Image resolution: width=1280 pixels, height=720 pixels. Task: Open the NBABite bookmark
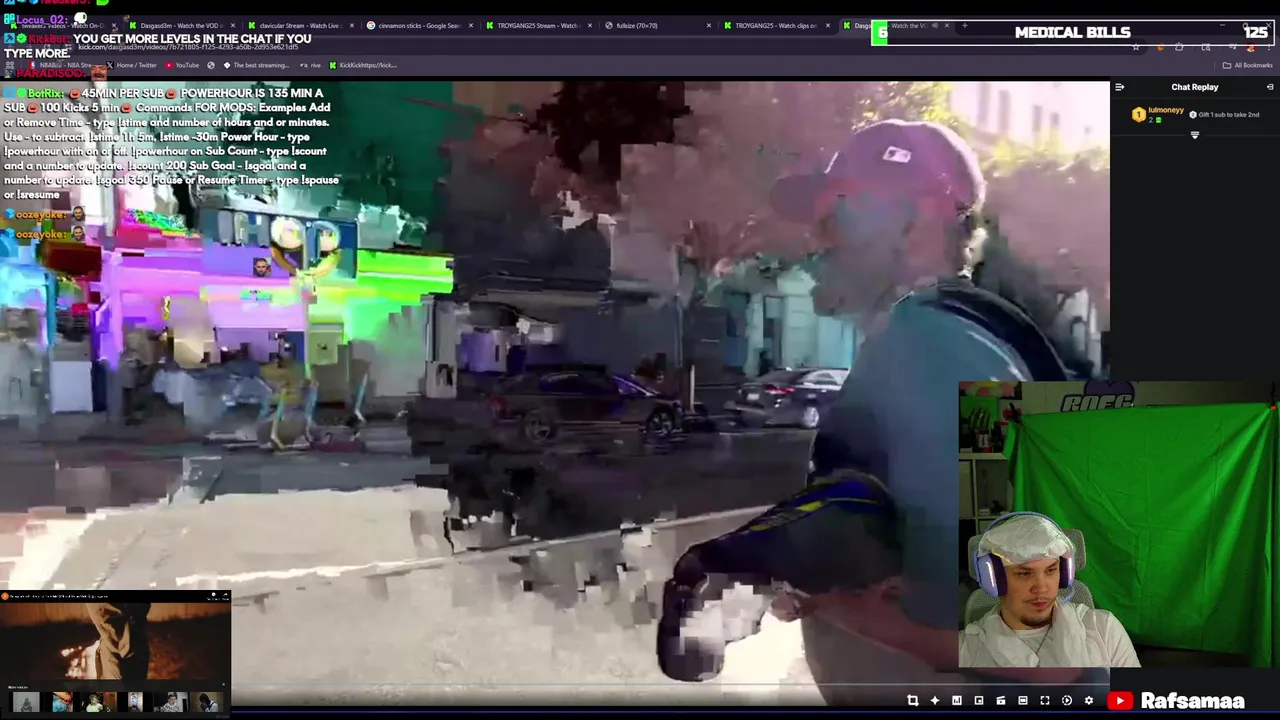62,65
